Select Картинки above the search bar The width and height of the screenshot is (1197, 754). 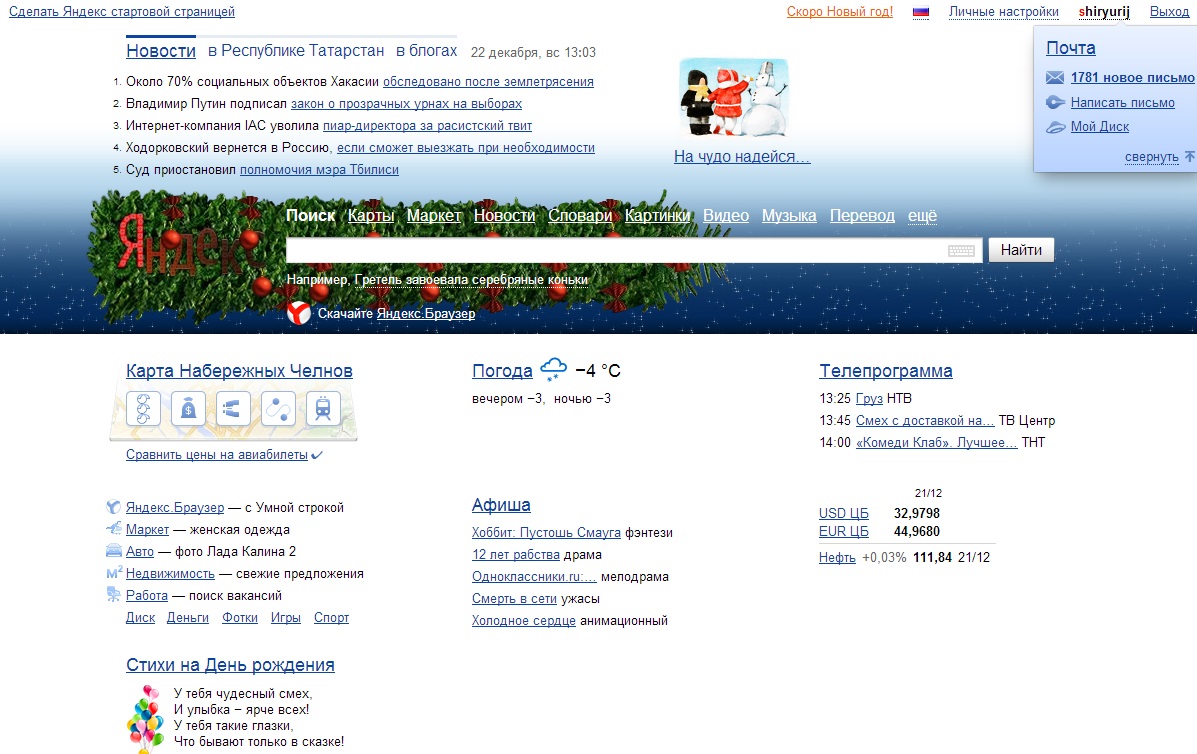pyautogui.click(x=657, y=216)
